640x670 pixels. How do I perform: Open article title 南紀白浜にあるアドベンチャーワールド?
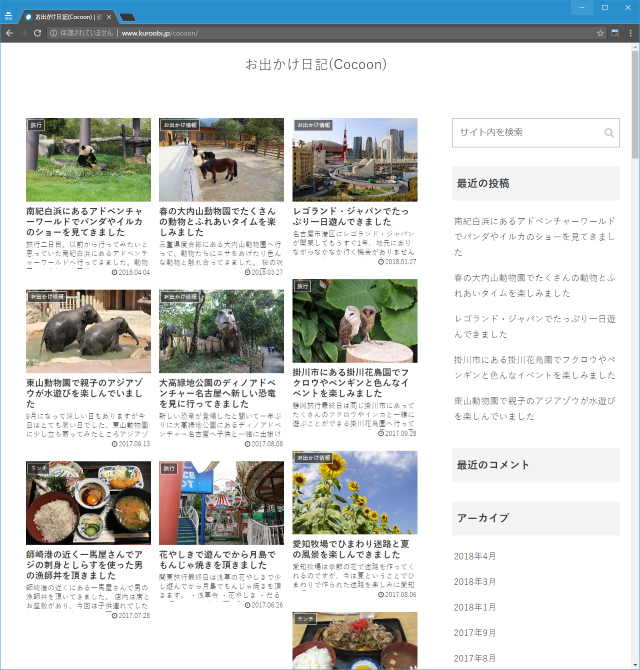pos(85,222)
